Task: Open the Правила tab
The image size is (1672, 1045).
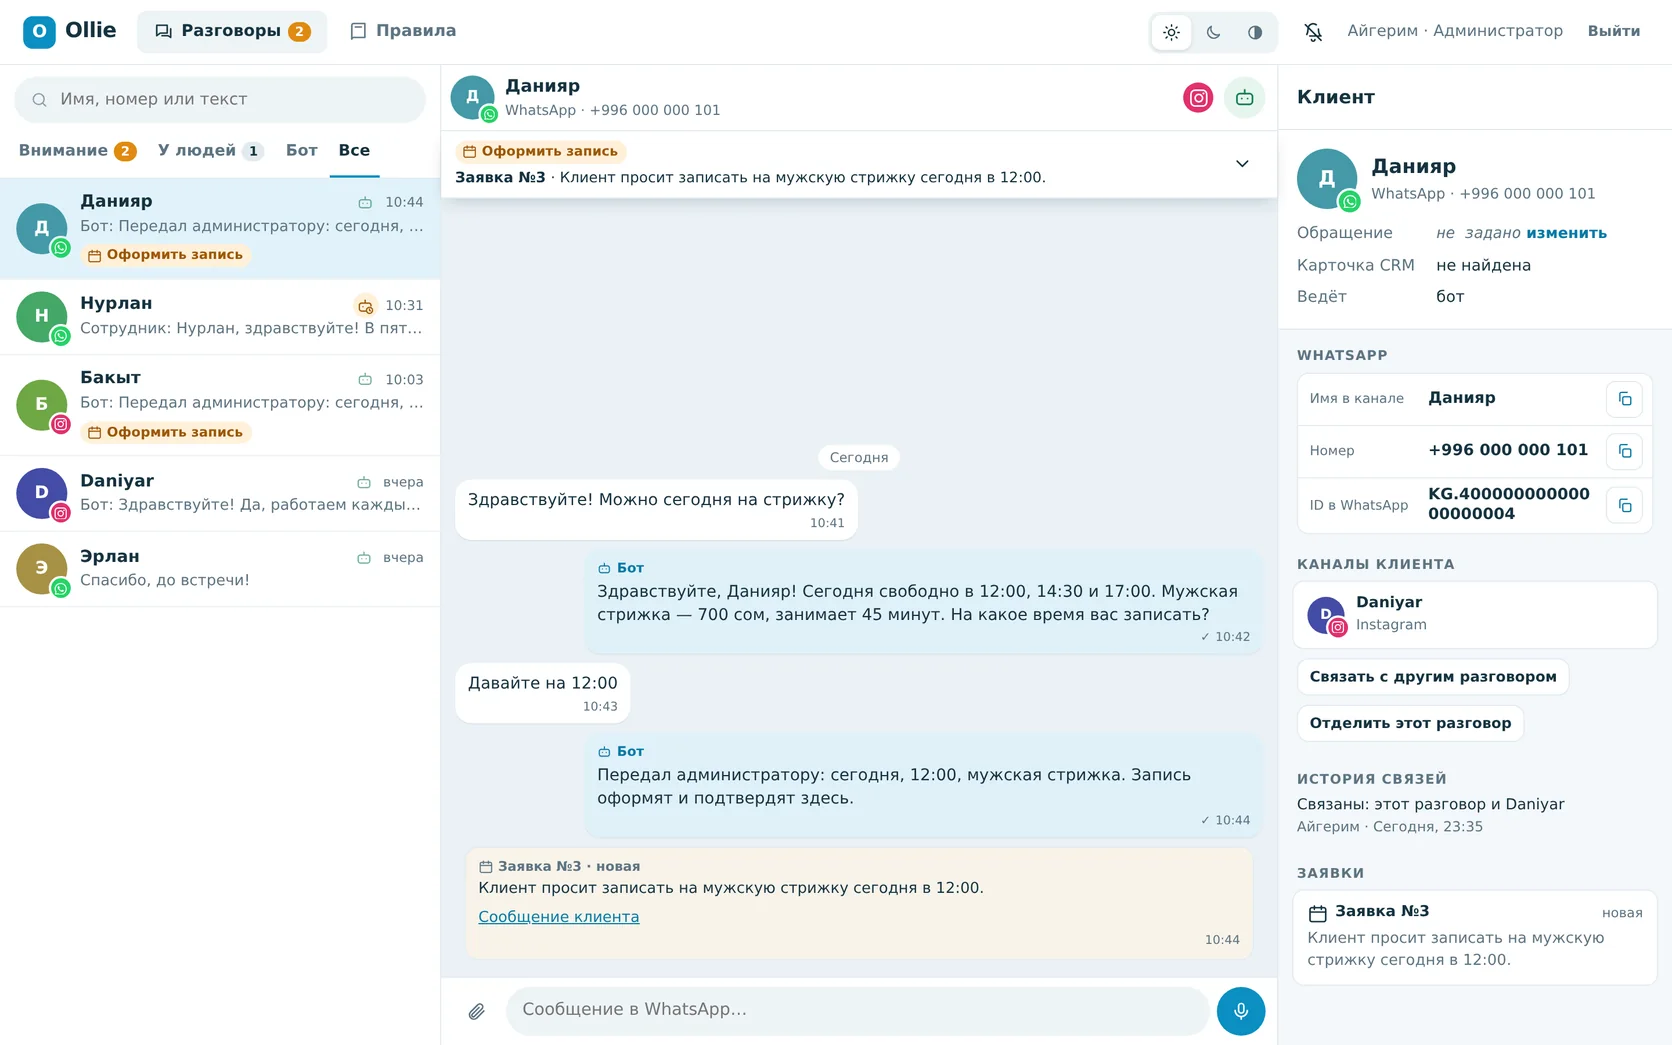Action: [x=403, y=32]
